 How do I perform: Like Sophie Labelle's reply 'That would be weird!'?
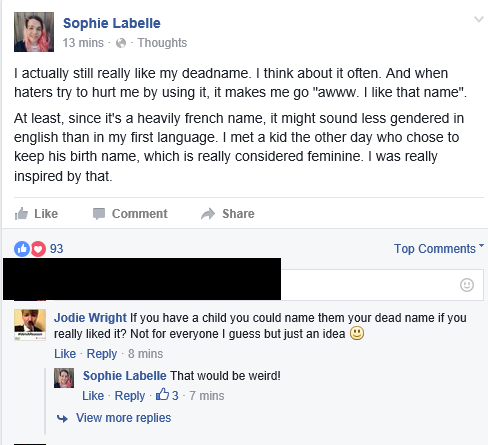(93, 396)
